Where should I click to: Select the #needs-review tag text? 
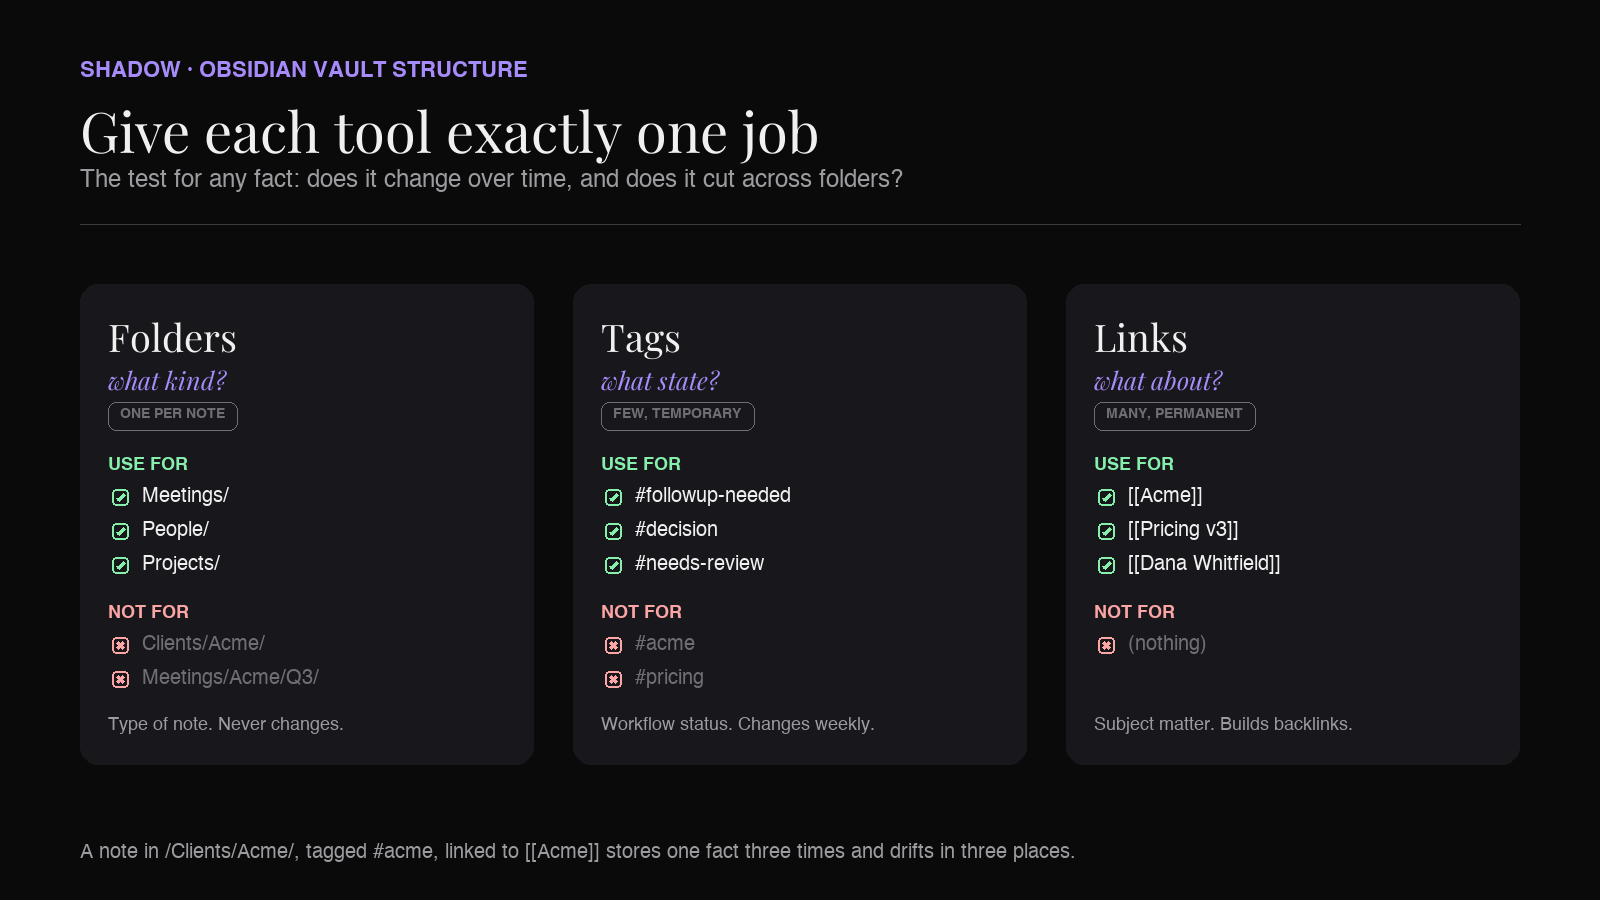(700, 563)
